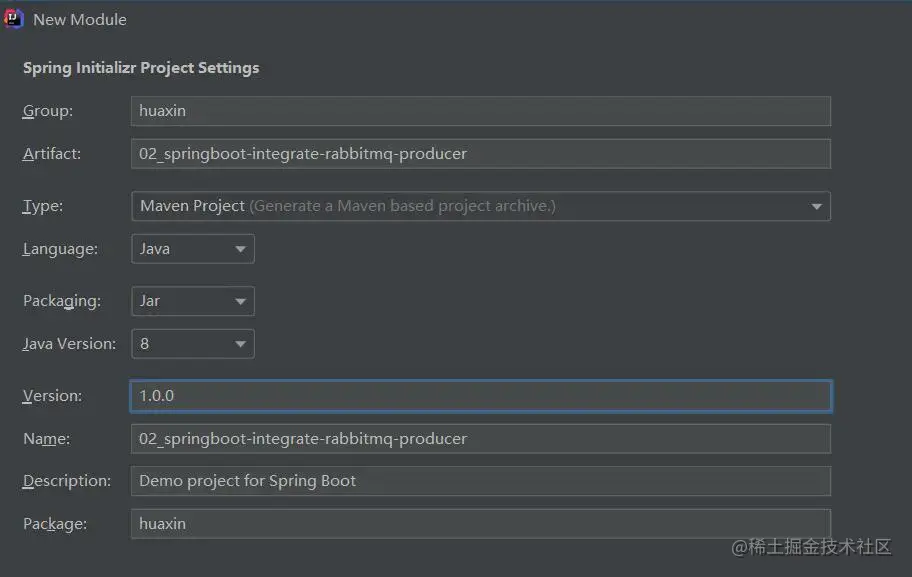
Task: Click the Spring Initializr Project Settings heading
Action: pos(141,68)
